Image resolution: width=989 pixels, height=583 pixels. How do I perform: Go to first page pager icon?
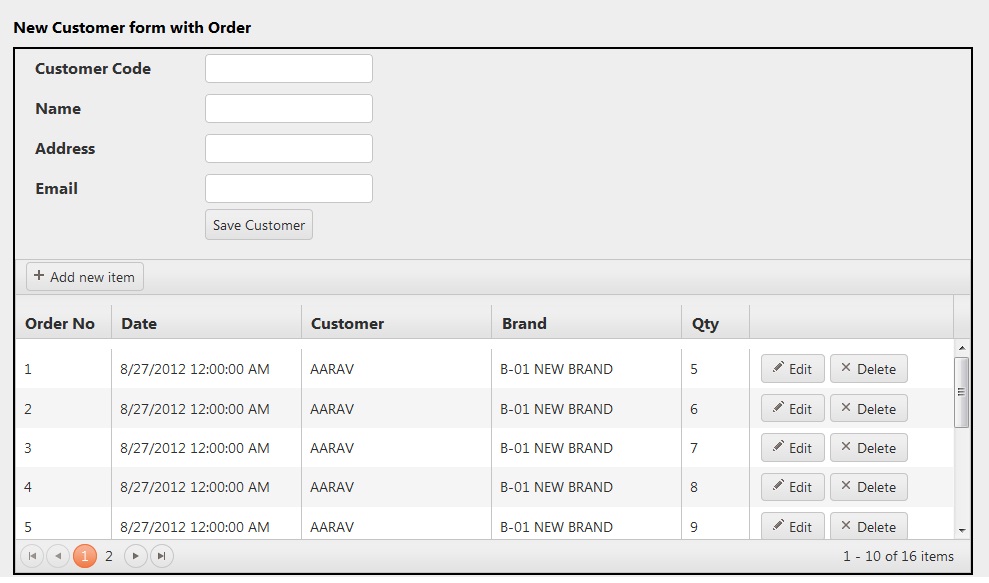(x=32, y=556)
